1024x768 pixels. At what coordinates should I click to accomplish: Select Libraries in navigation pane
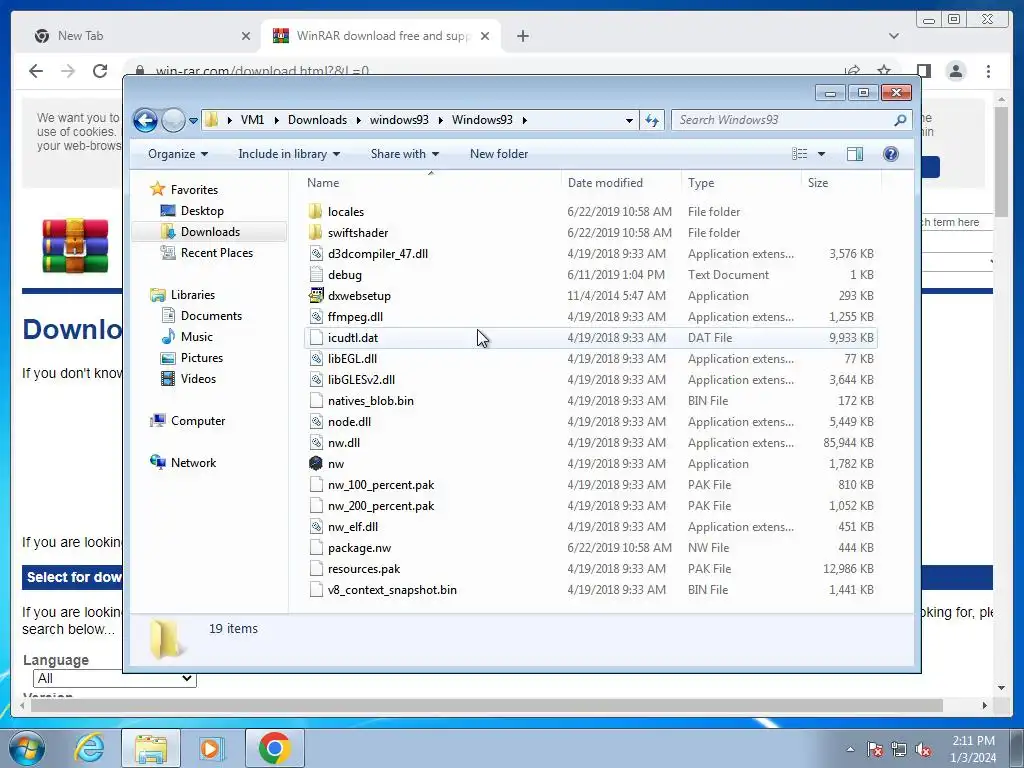coord(193,295)
